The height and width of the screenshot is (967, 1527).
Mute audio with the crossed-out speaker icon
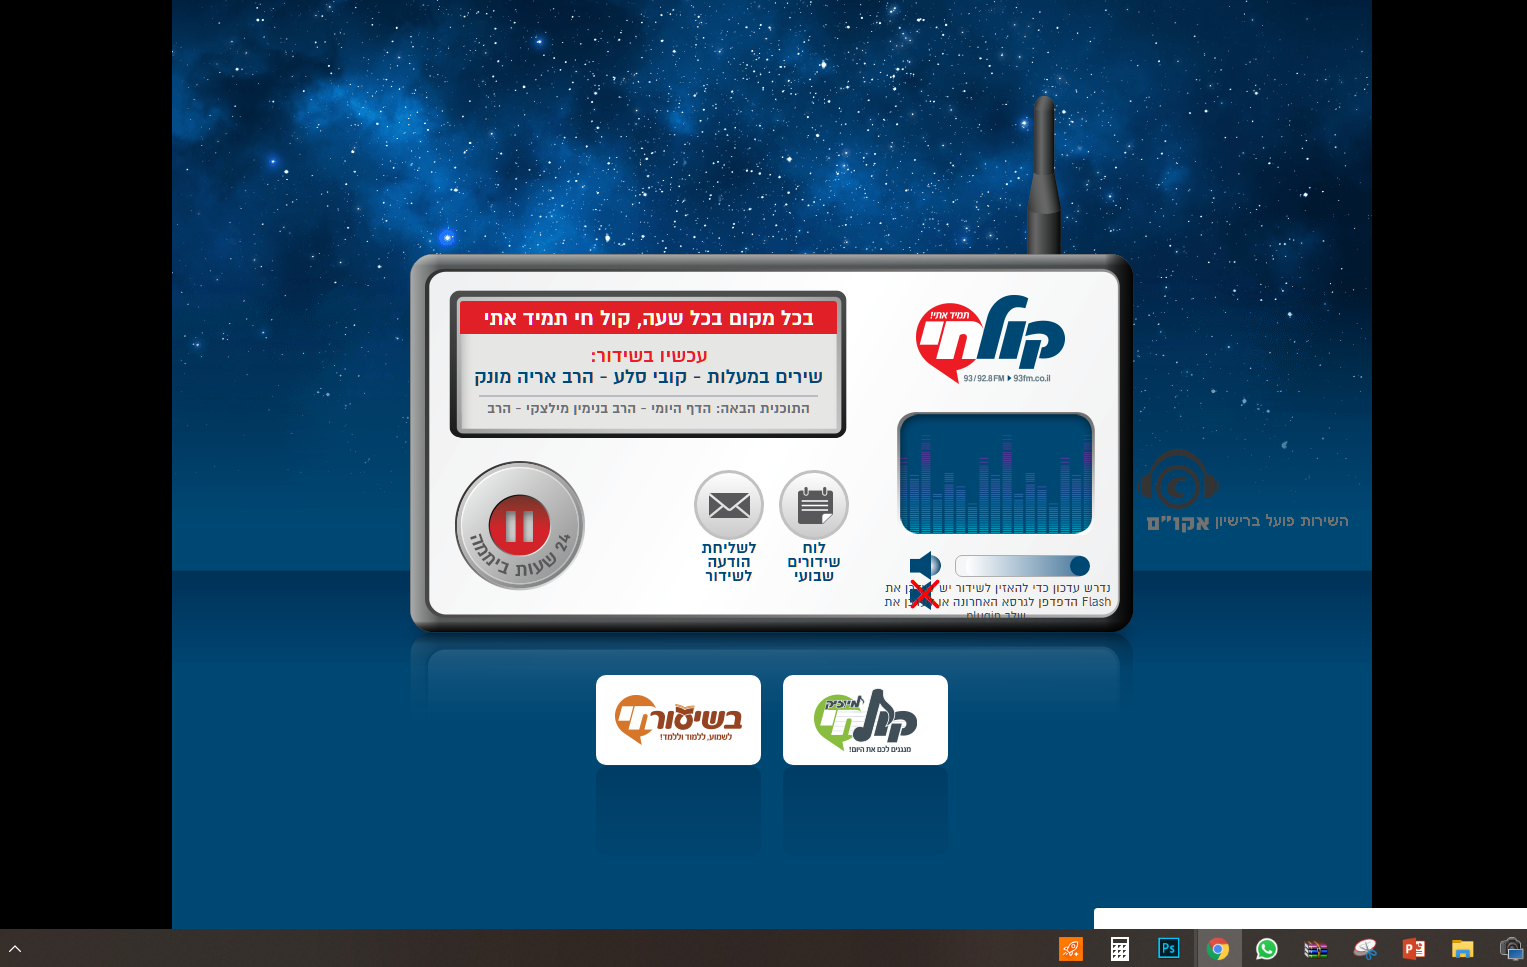[924, 594]
